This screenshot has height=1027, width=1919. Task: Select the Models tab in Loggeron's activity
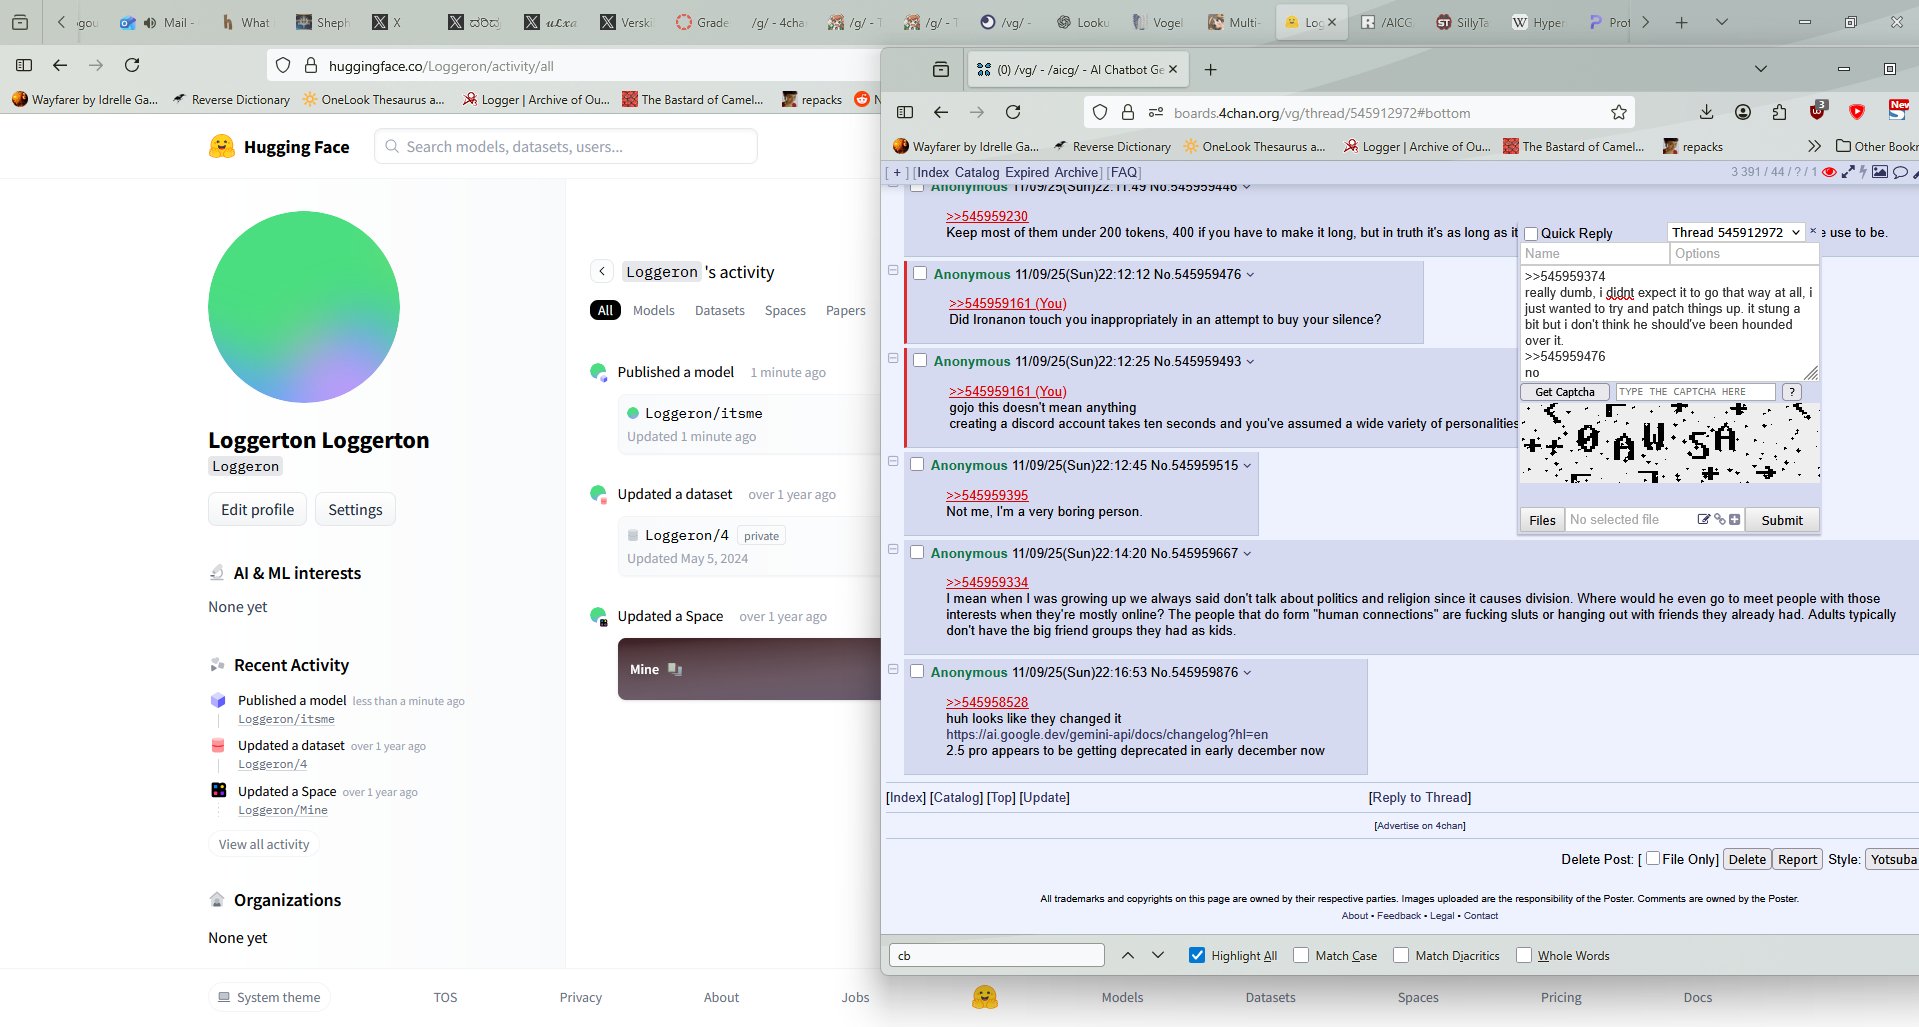654,310
